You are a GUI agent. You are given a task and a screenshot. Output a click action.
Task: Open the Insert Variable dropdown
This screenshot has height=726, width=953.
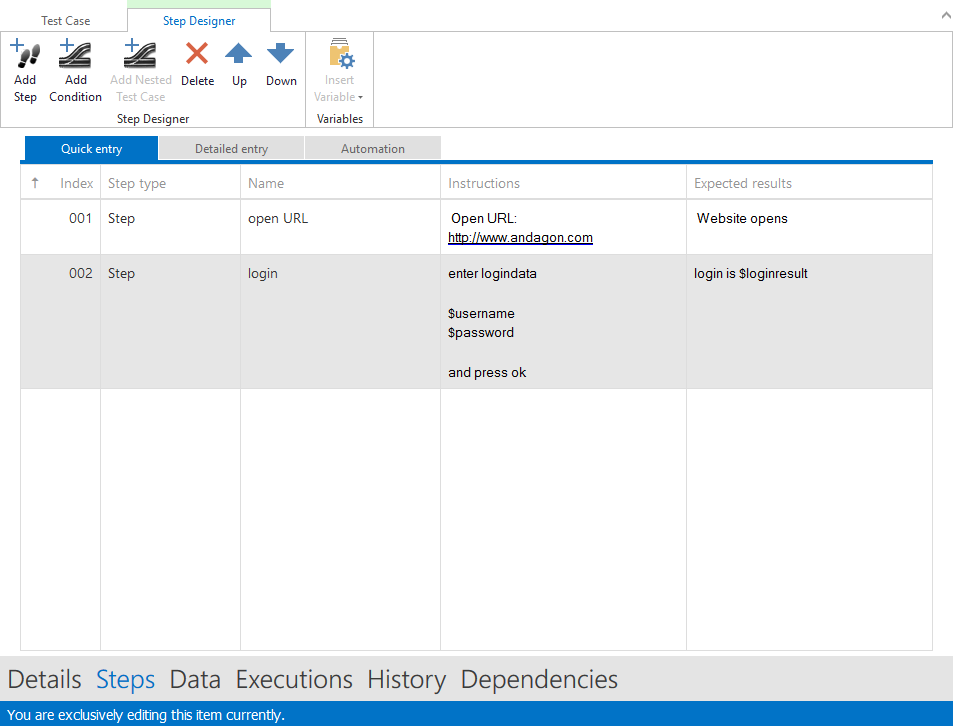coord(339,70)
